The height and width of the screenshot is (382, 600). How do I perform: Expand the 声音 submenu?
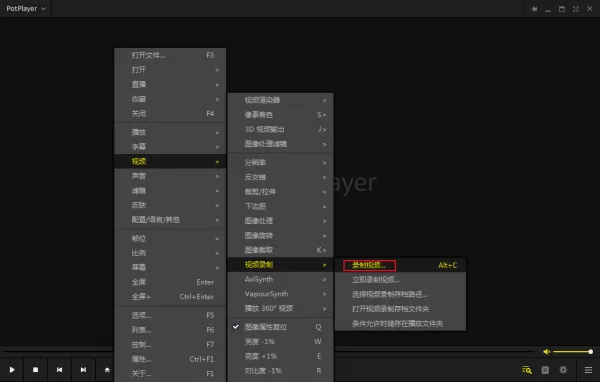pyautogui.click(x=170, y=176)
